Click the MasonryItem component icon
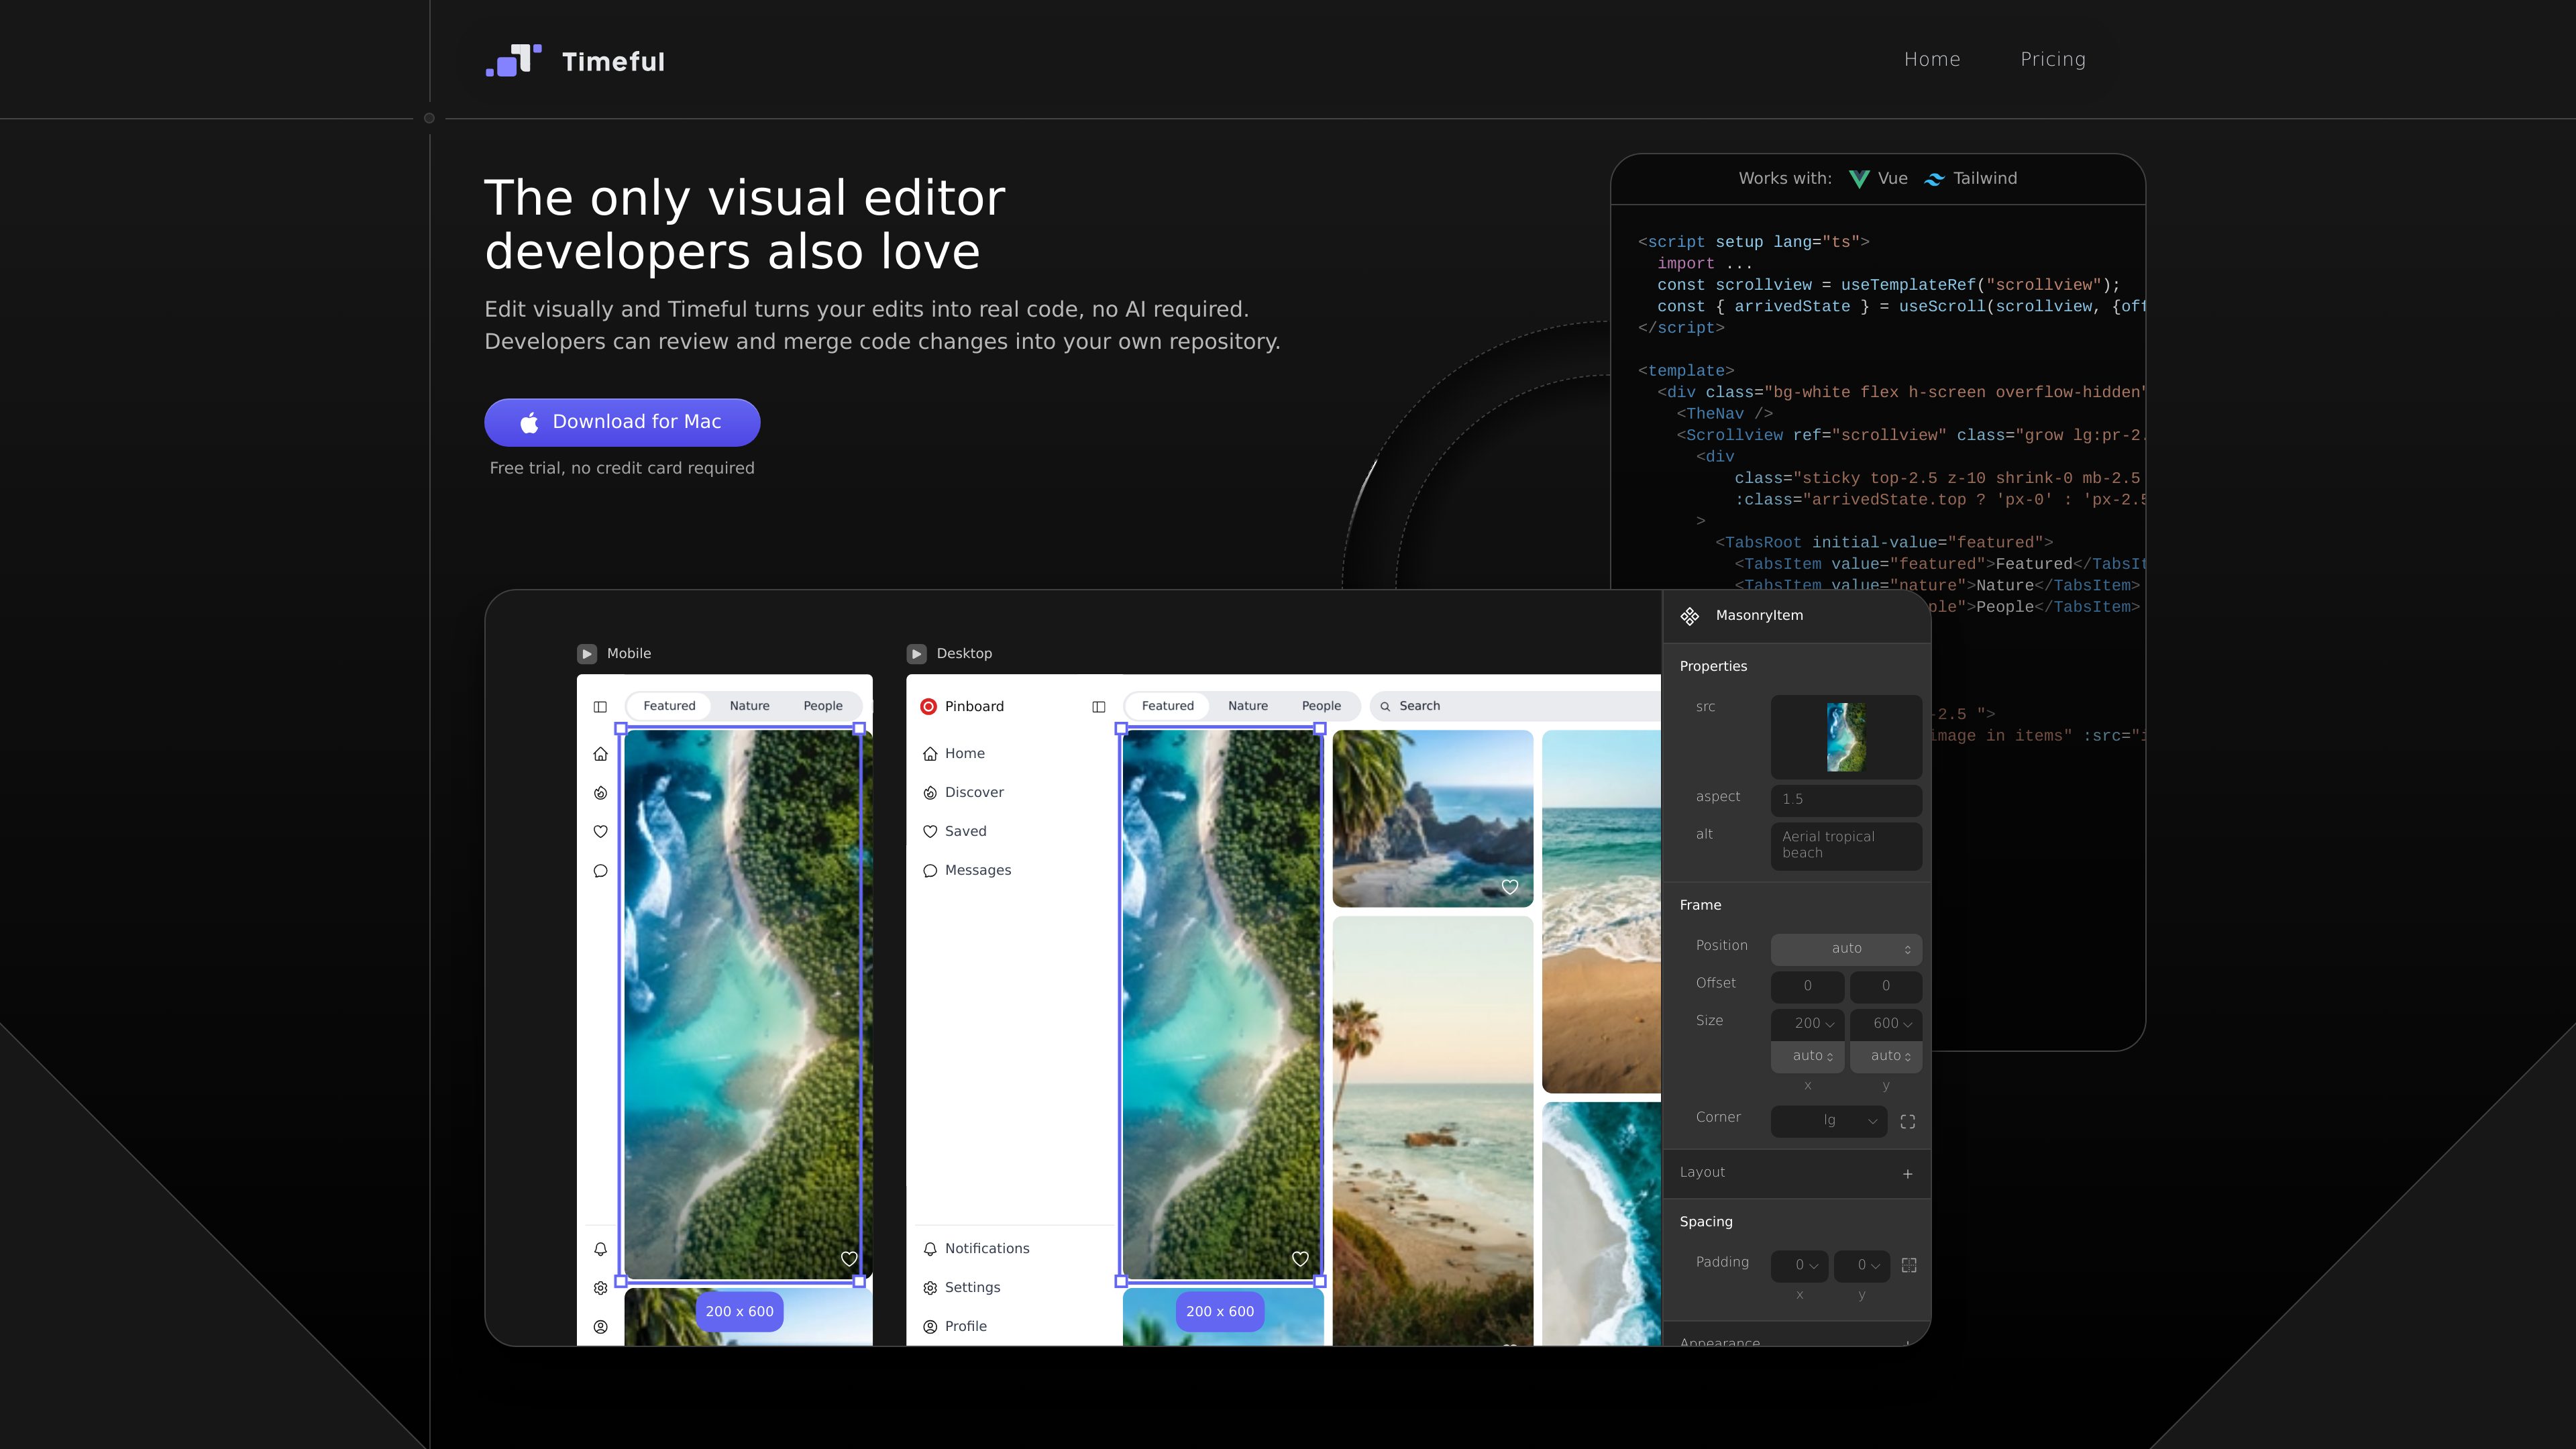 pos(1690,616)
